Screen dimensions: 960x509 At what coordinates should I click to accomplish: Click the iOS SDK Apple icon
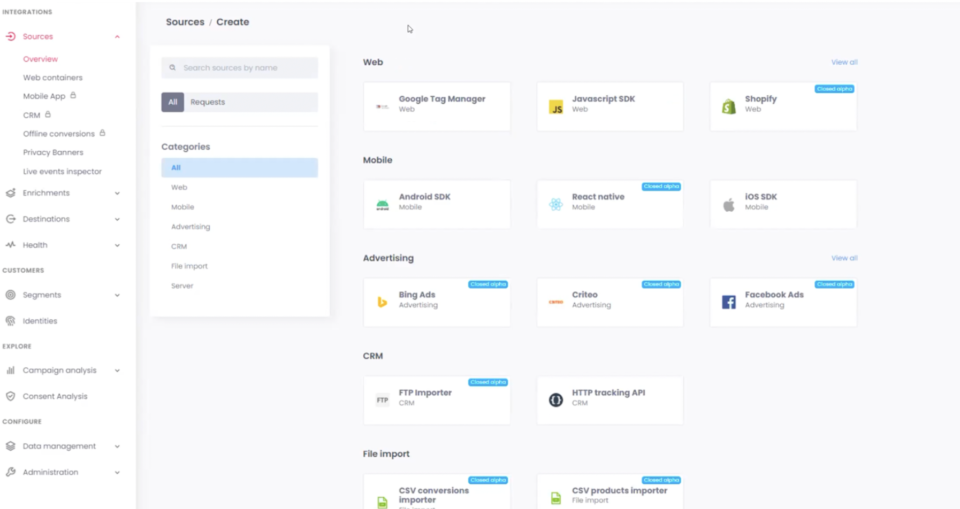[x=729, y=205]
